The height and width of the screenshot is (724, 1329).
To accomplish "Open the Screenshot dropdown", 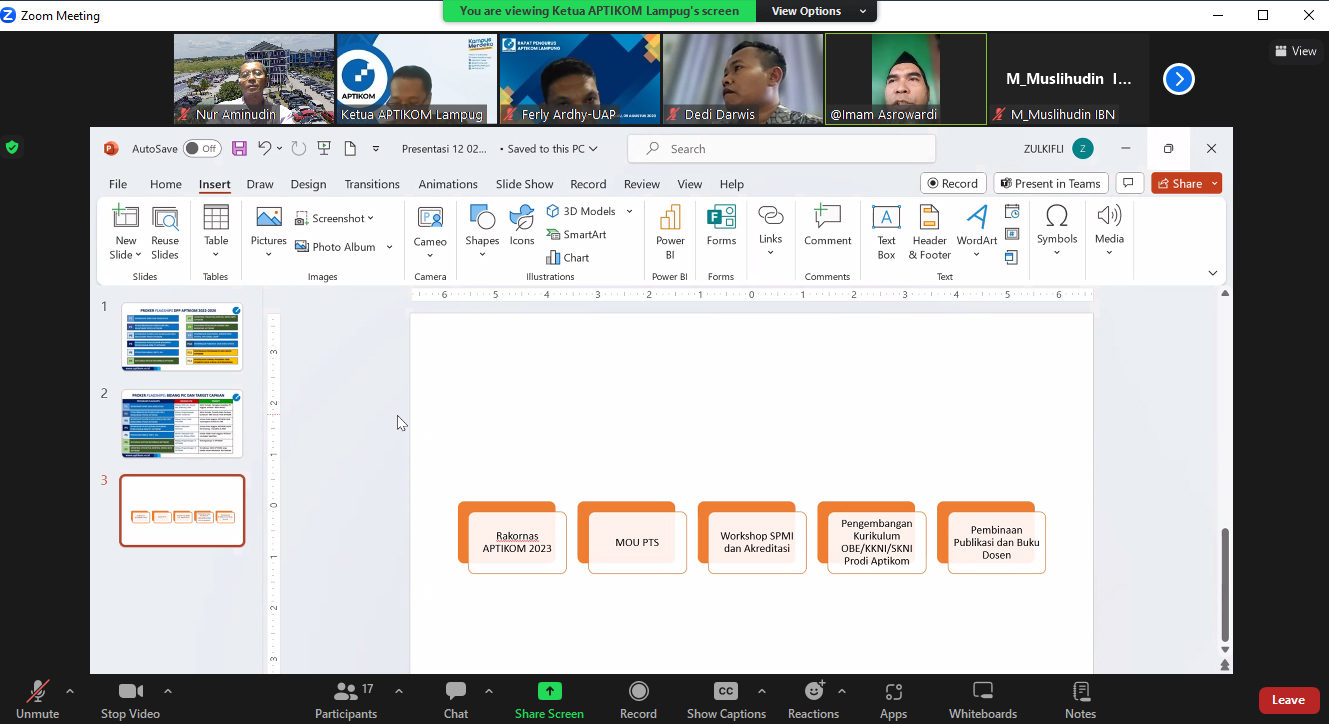I will click(336, 218).
